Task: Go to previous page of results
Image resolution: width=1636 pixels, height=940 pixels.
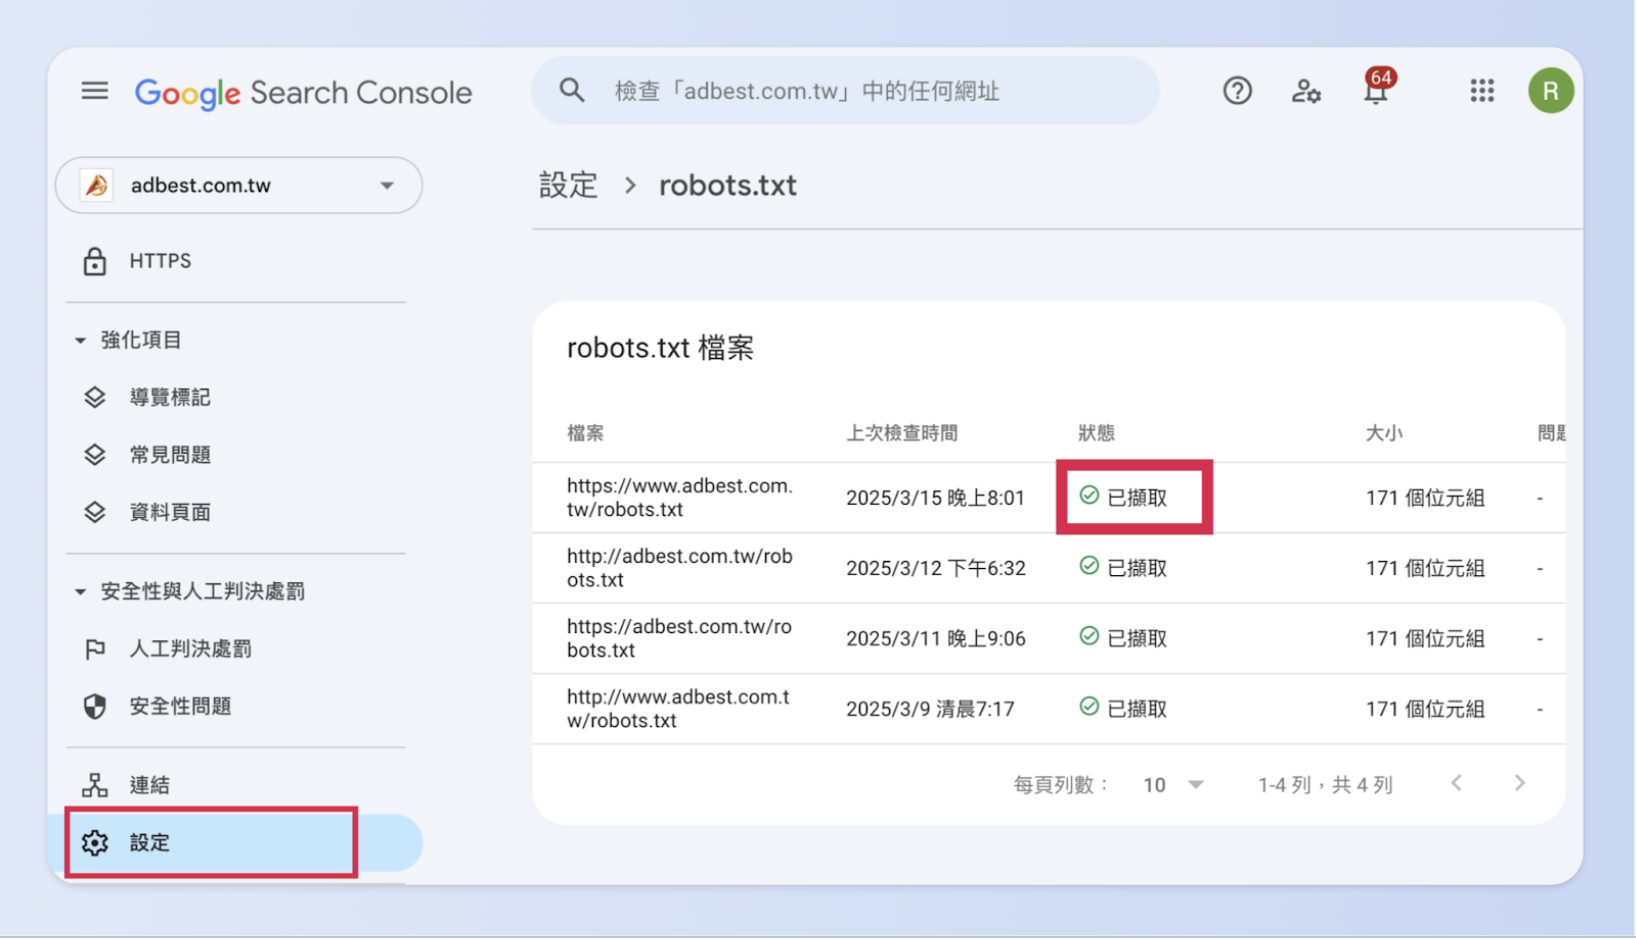Action: 1457,783
